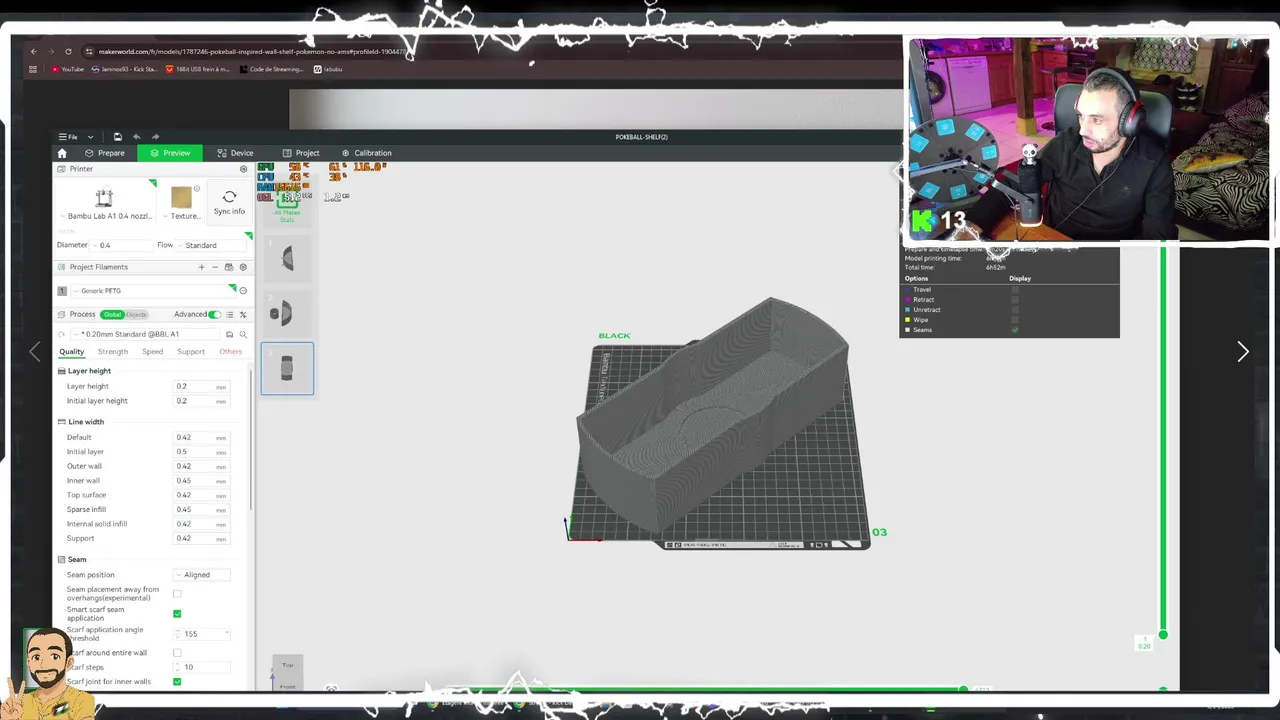Viewport: 1280px width, 720px height.
Task: Go to next image with right chevron arrow
Action: 1243,351
